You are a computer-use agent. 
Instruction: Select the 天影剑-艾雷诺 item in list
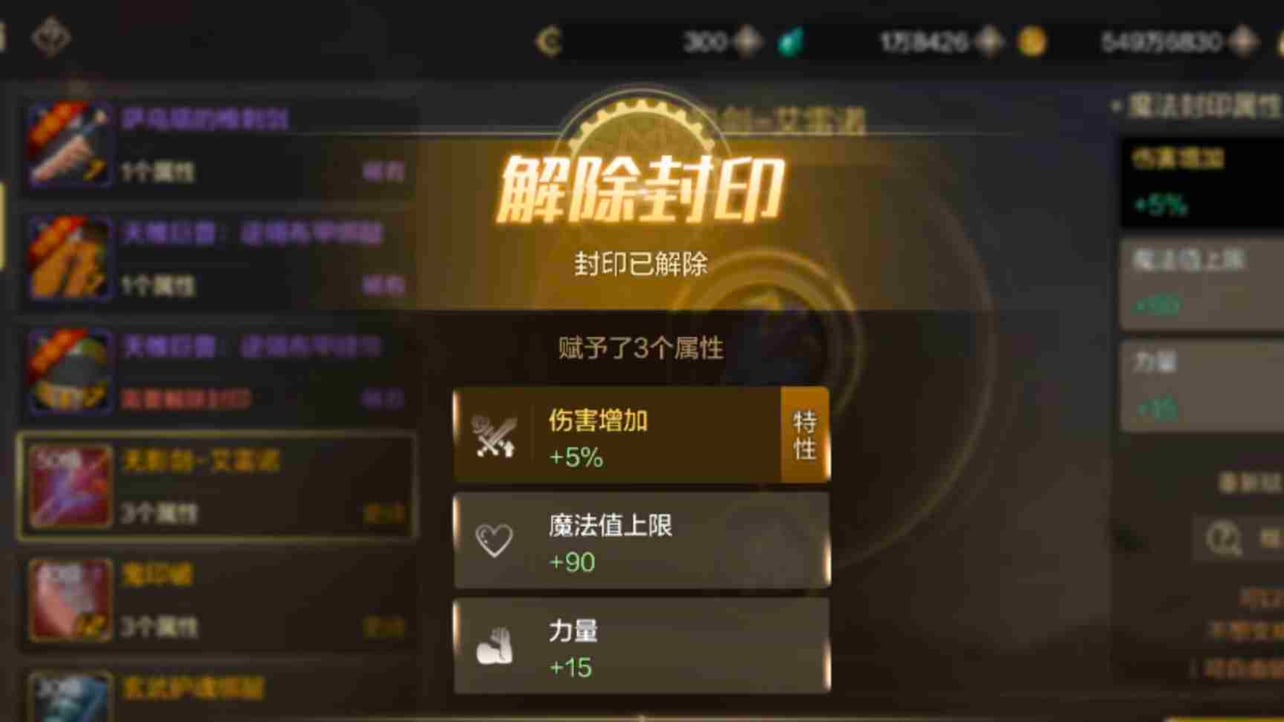tap(216, 487)
